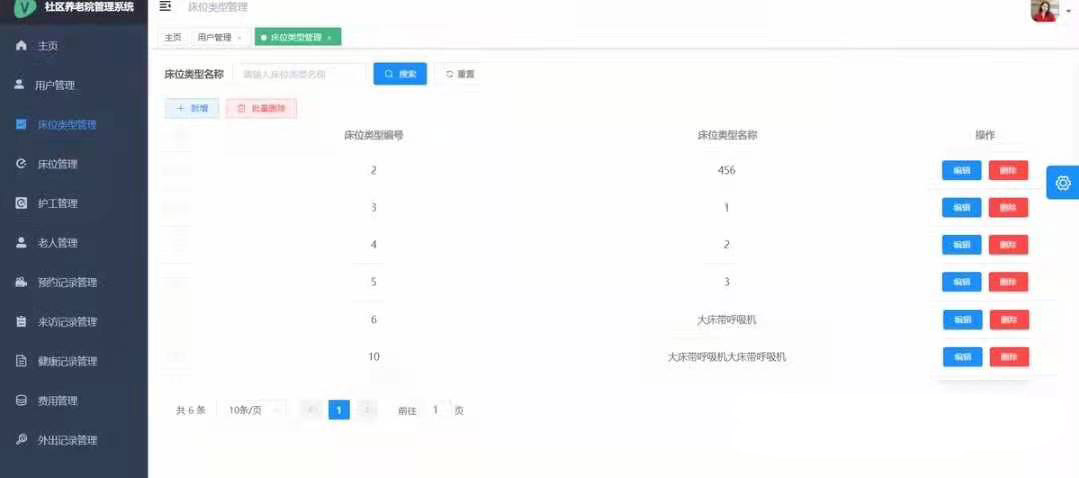Click 编辑 for the row named 456

click(961, 170)
